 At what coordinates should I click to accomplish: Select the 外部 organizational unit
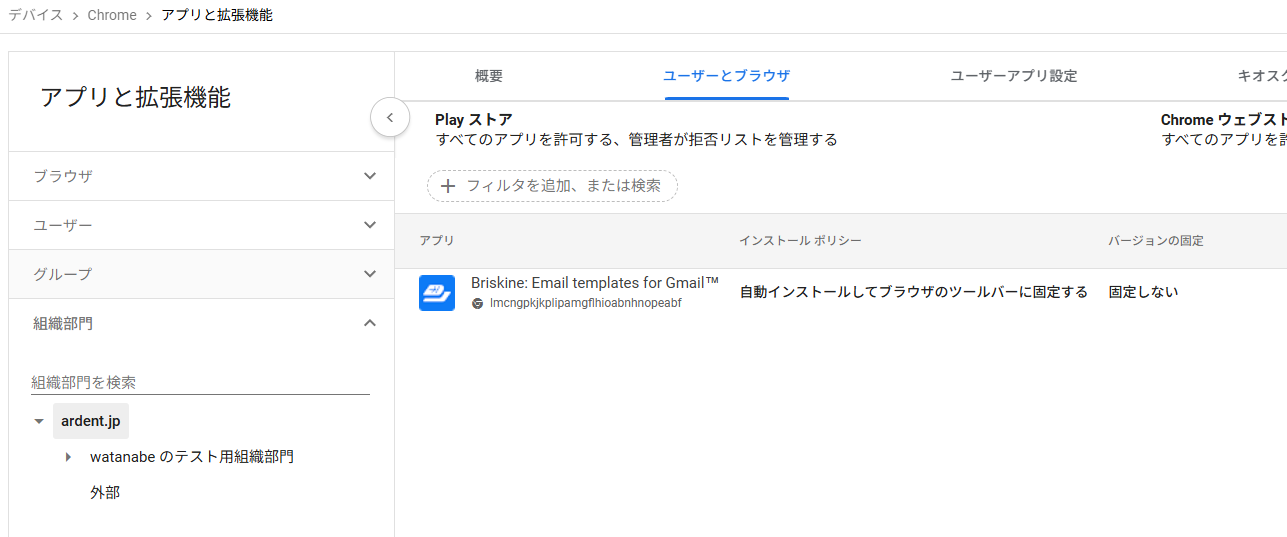coord(105,493)
